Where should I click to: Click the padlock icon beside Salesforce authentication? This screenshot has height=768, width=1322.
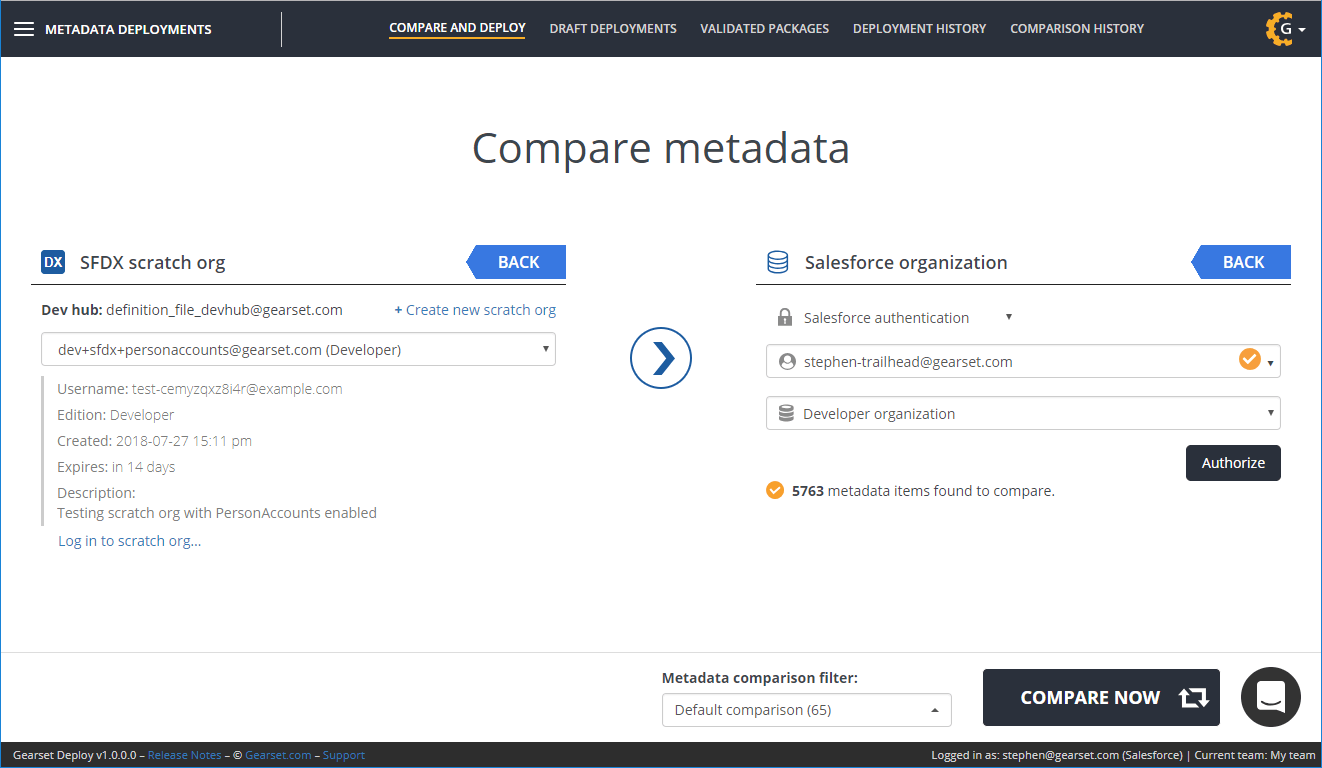pyautogui.click(x=785, y=317)
